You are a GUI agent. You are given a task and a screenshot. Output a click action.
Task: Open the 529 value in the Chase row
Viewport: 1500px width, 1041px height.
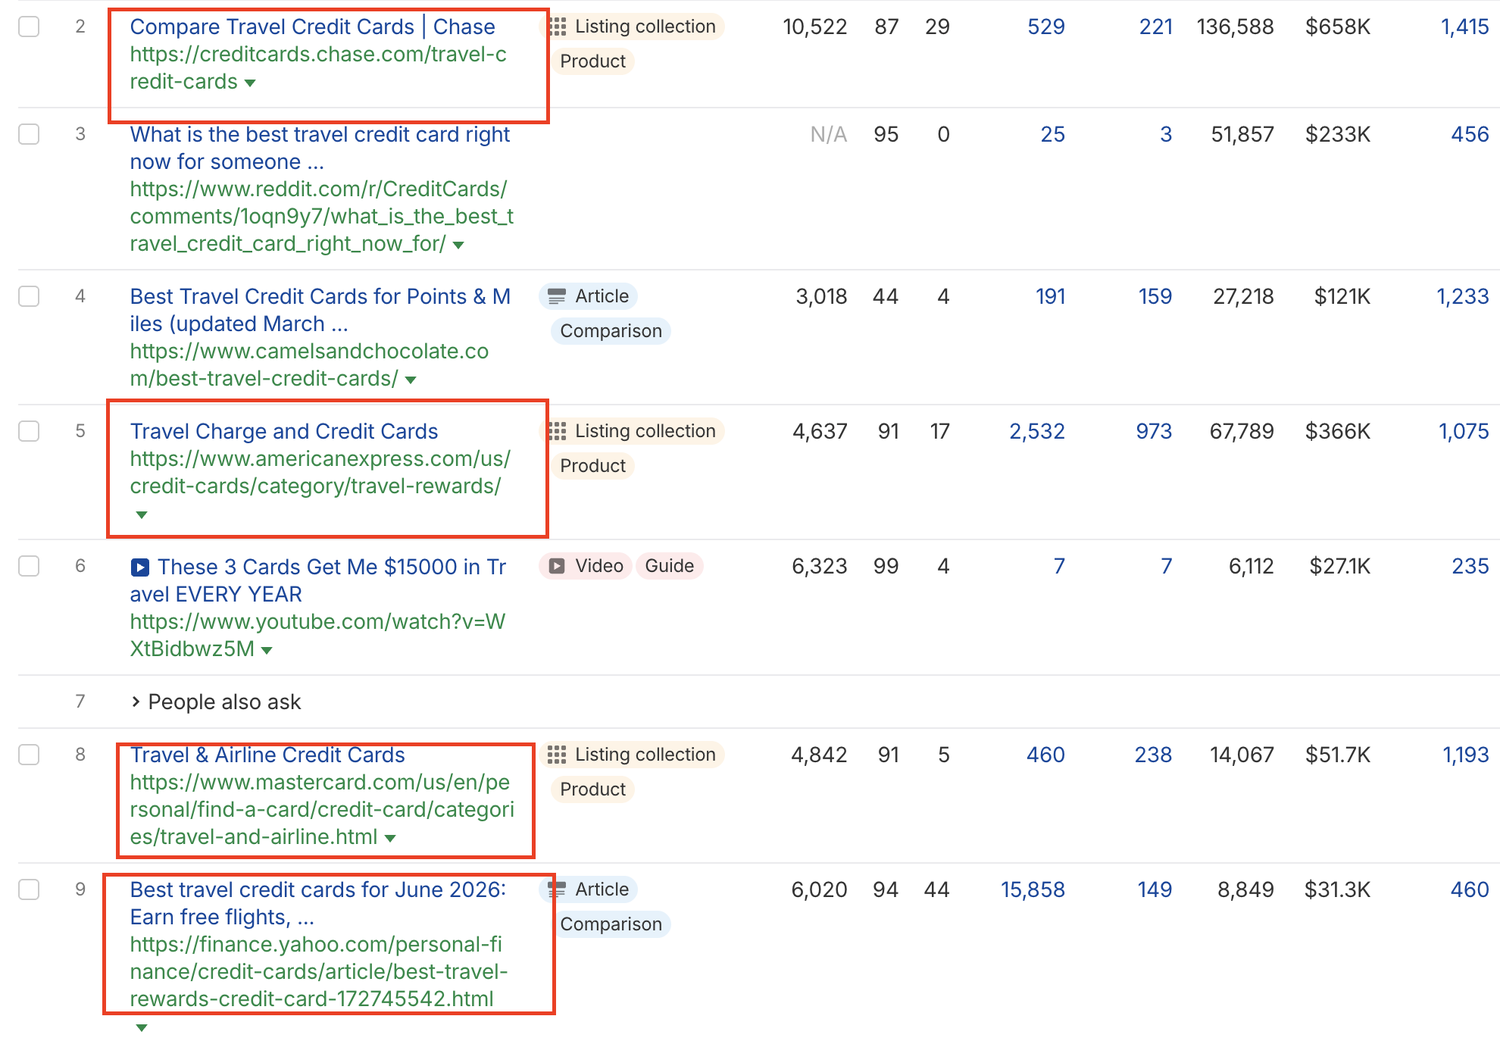point(1046,27)
